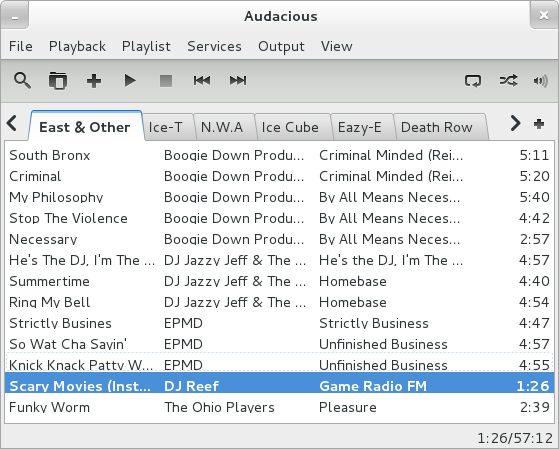Show more playlist tabs with right chevron
This screenshot has height=449, width=559.
tap(515, 123)
